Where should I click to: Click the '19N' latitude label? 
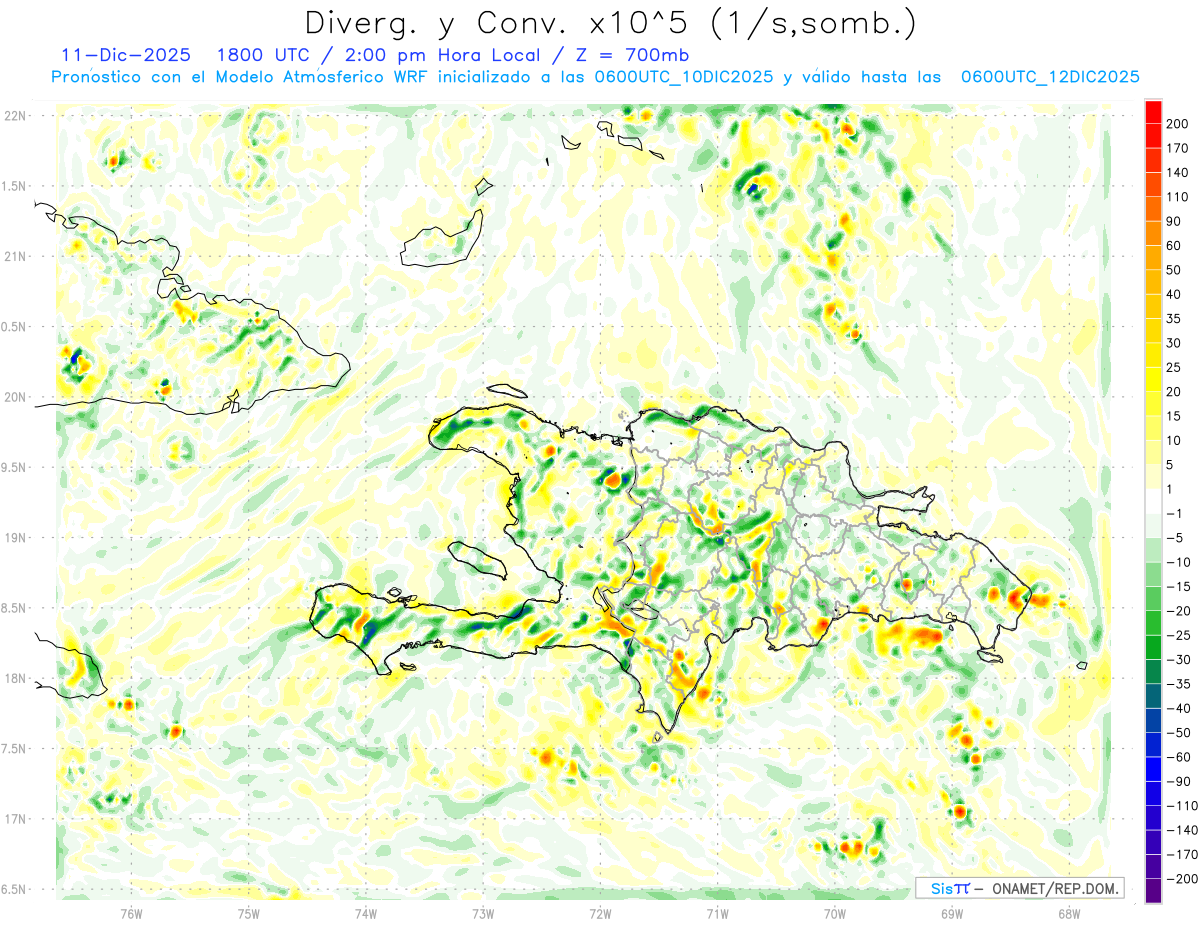pyautogui.click(x=15, y=538)
